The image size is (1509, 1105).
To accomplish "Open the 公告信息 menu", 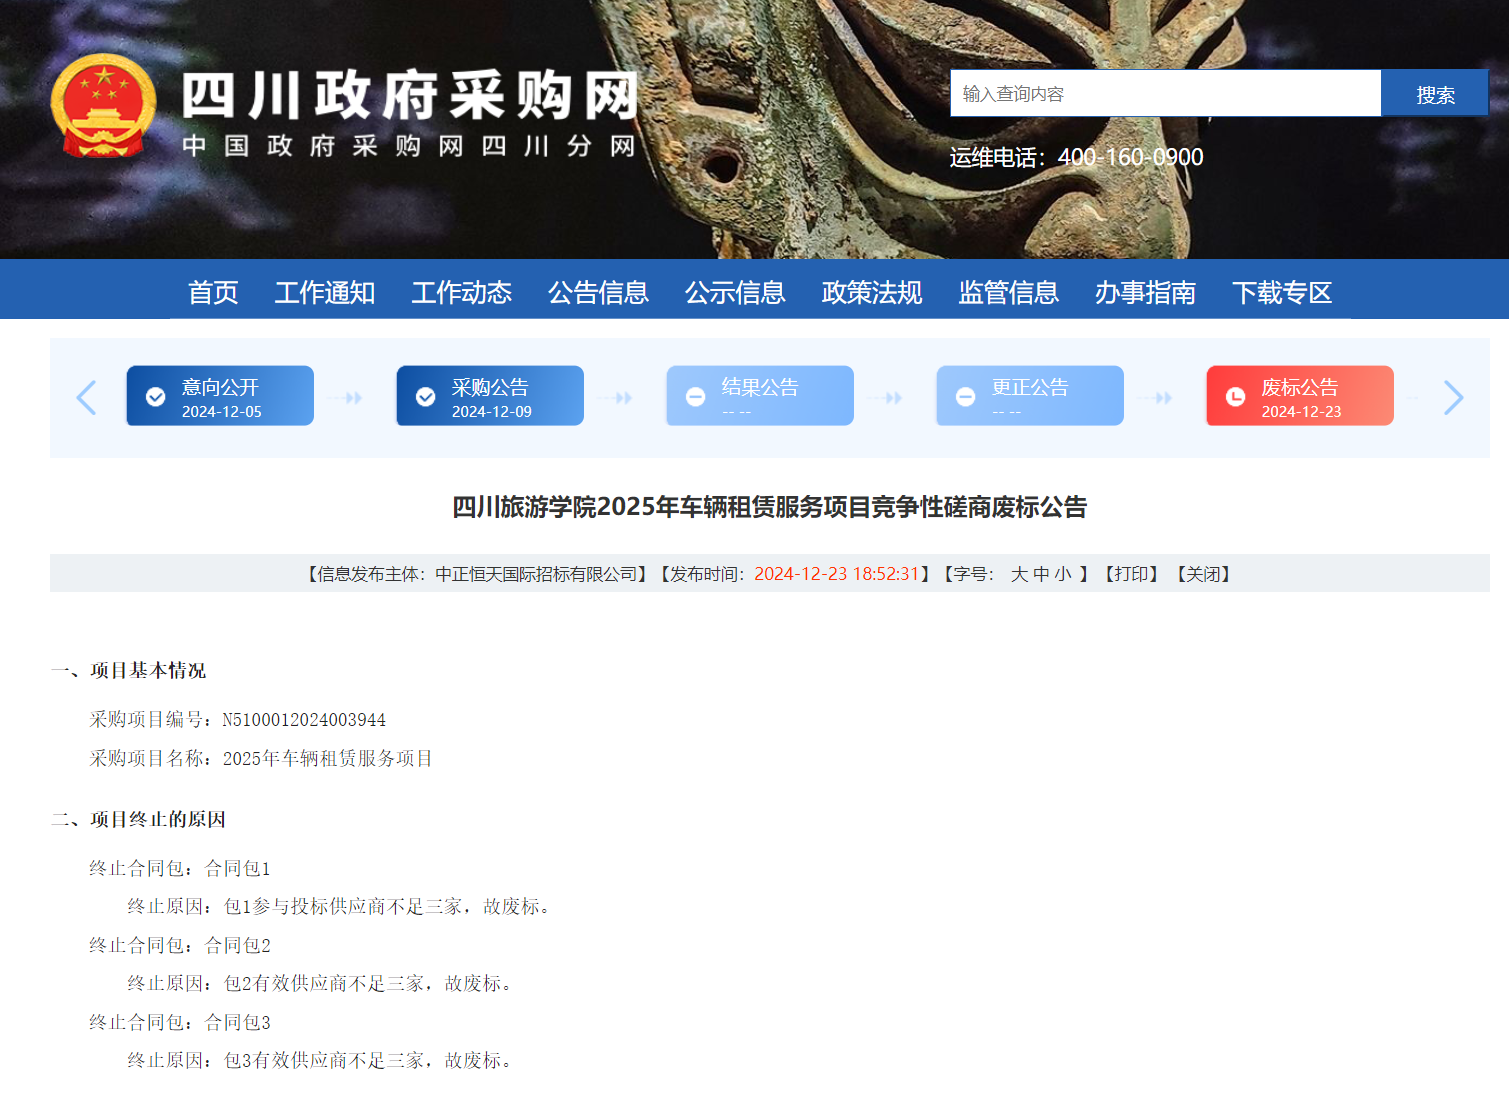I will pyautogui.click(x=598, y=292).
